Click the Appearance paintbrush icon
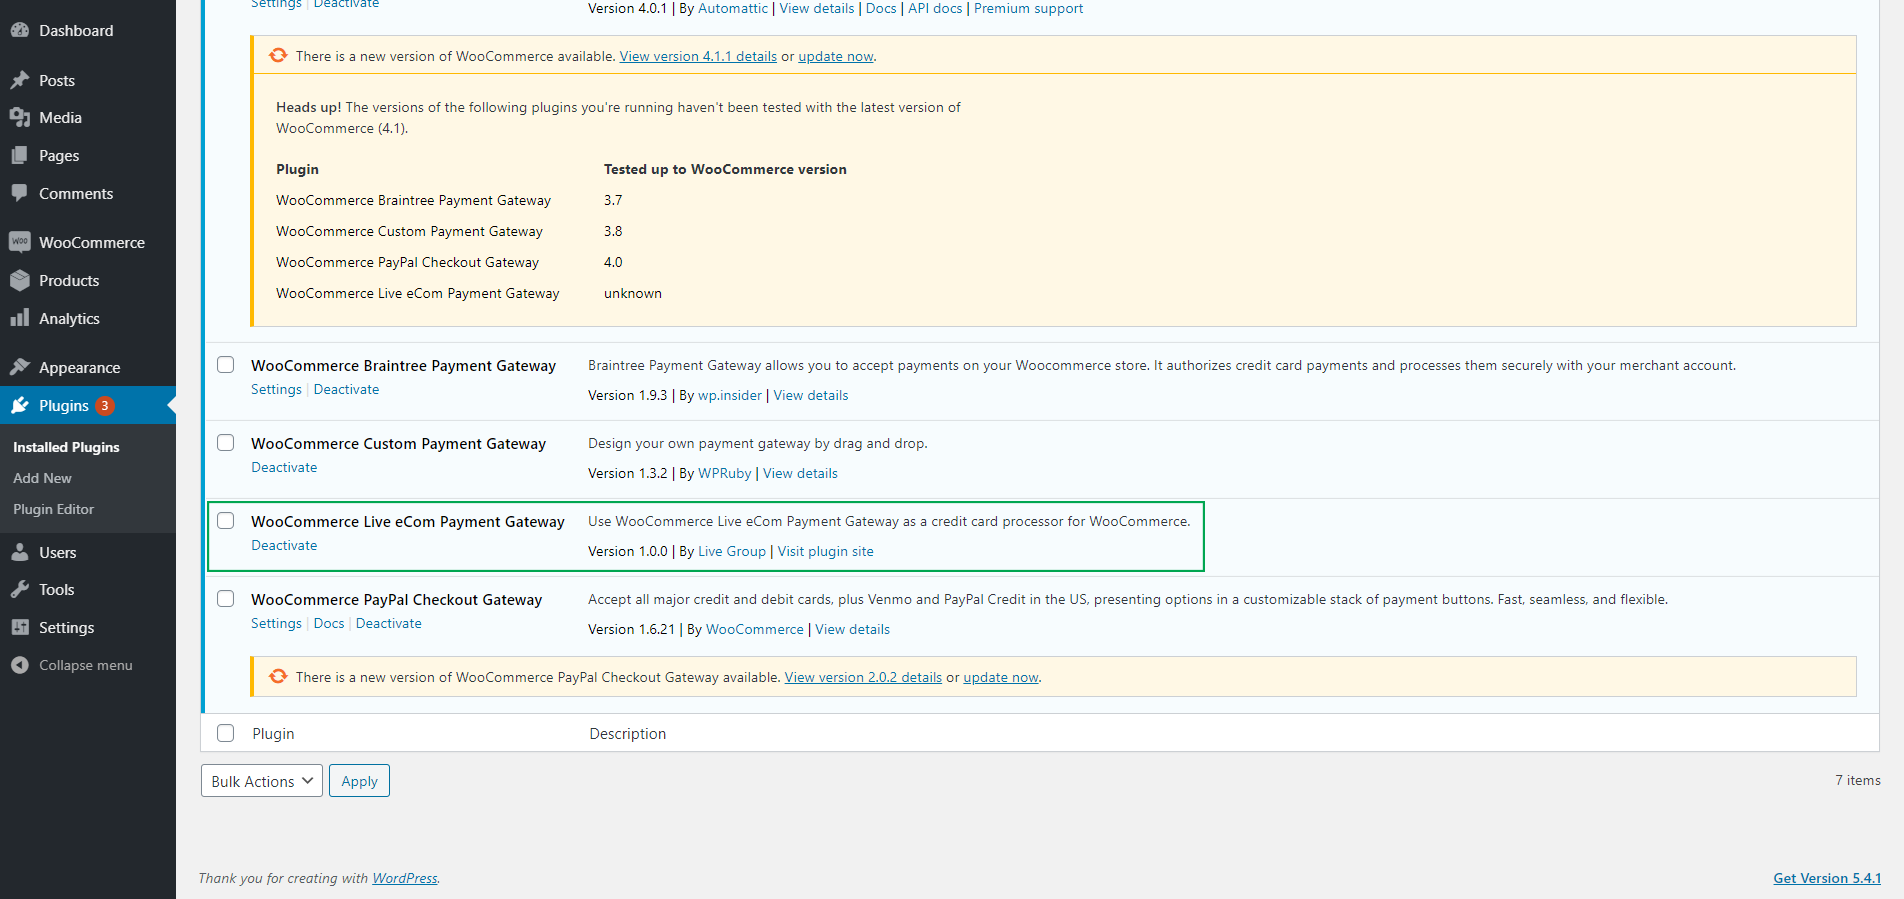The image size is (1904, 899). coord(20,367)
